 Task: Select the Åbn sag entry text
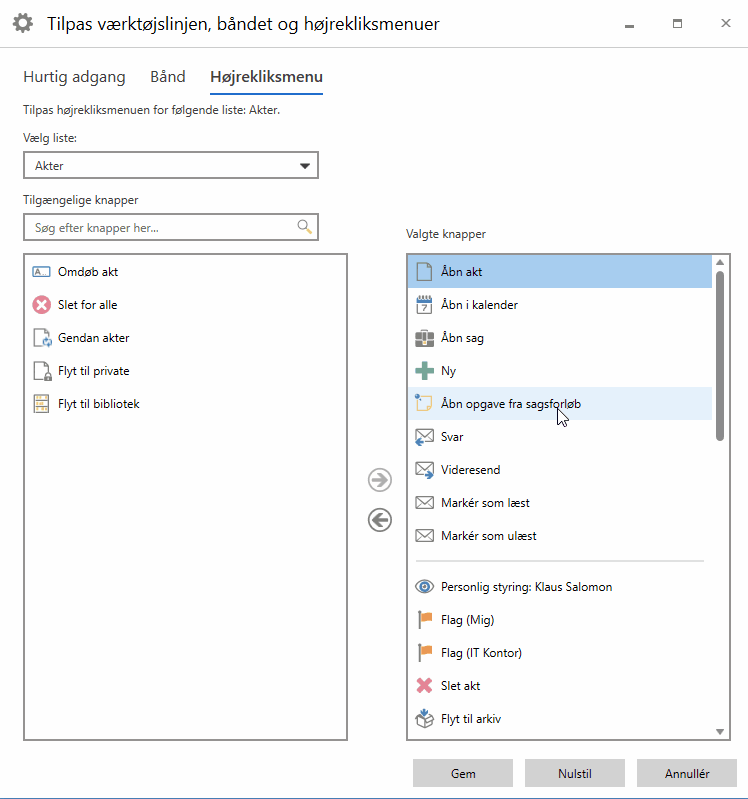click(462, 338)
